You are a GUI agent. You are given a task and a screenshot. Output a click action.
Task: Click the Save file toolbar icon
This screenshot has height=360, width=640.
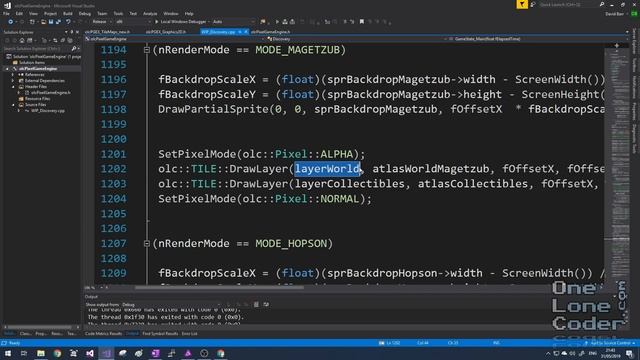[51, 22]
